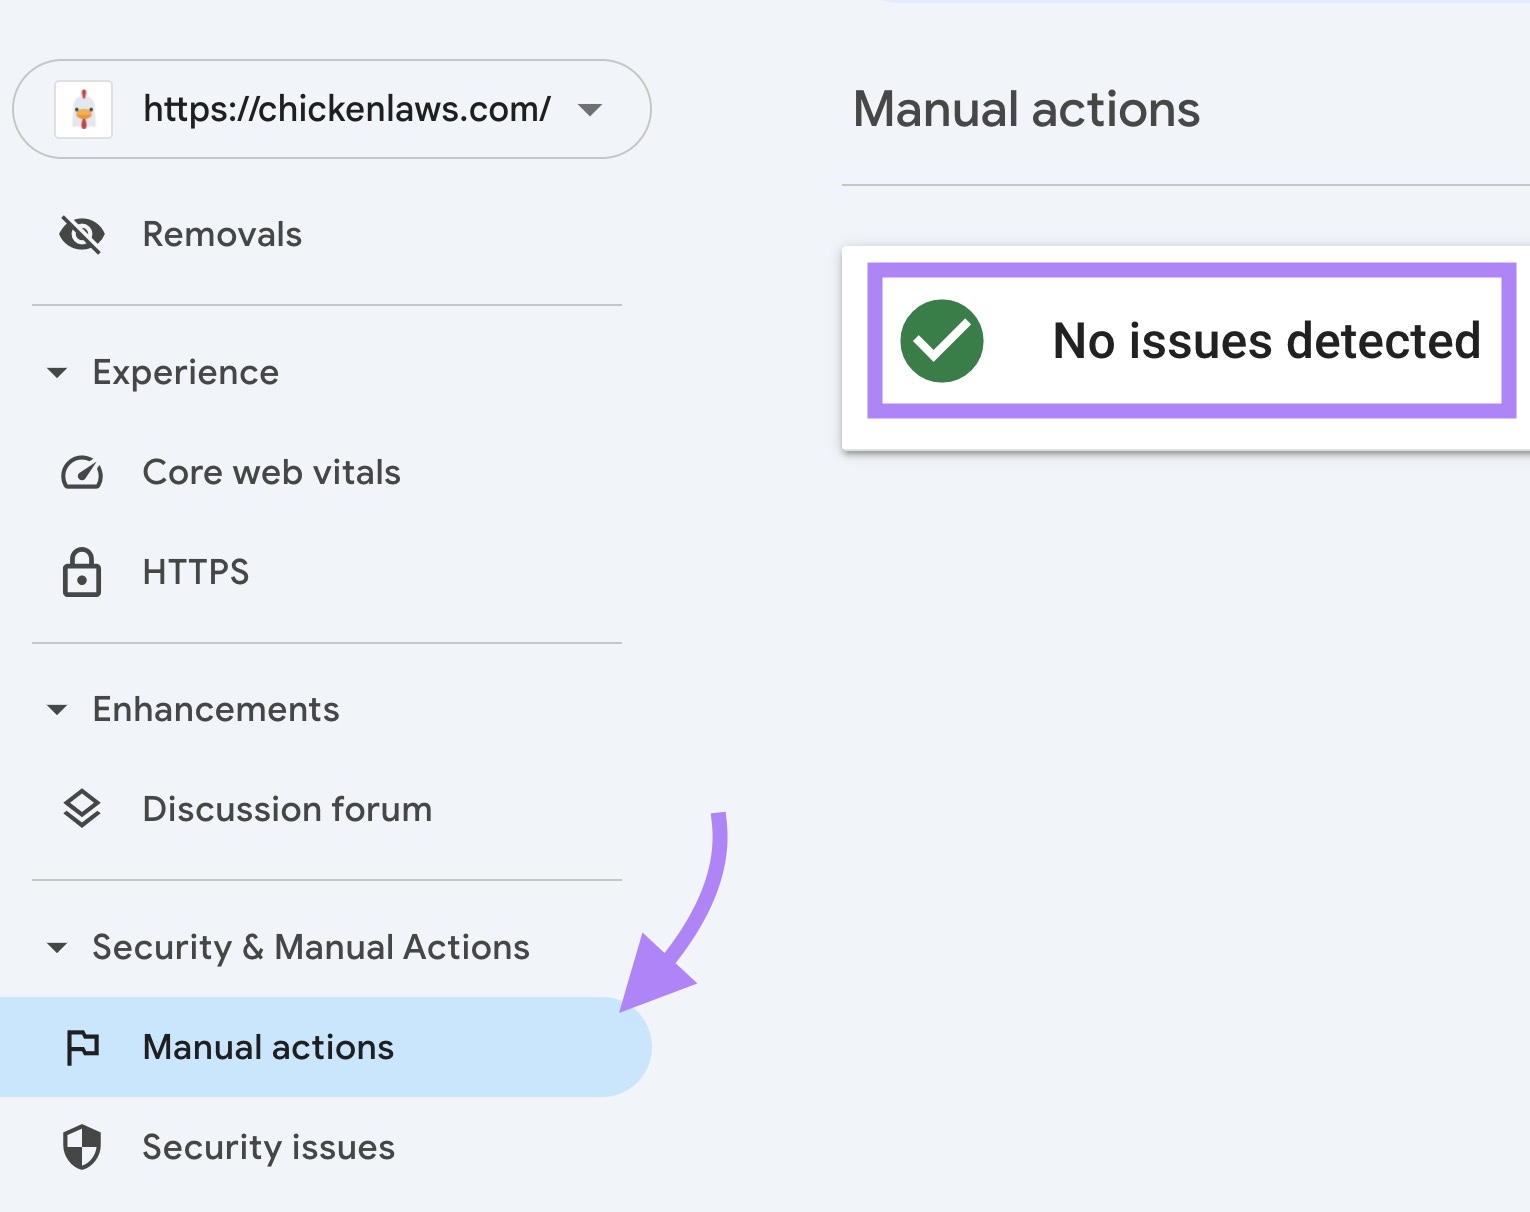1530x1212 pixels.
Task: Open the property selector dropdown
Action: pos(591,110)
